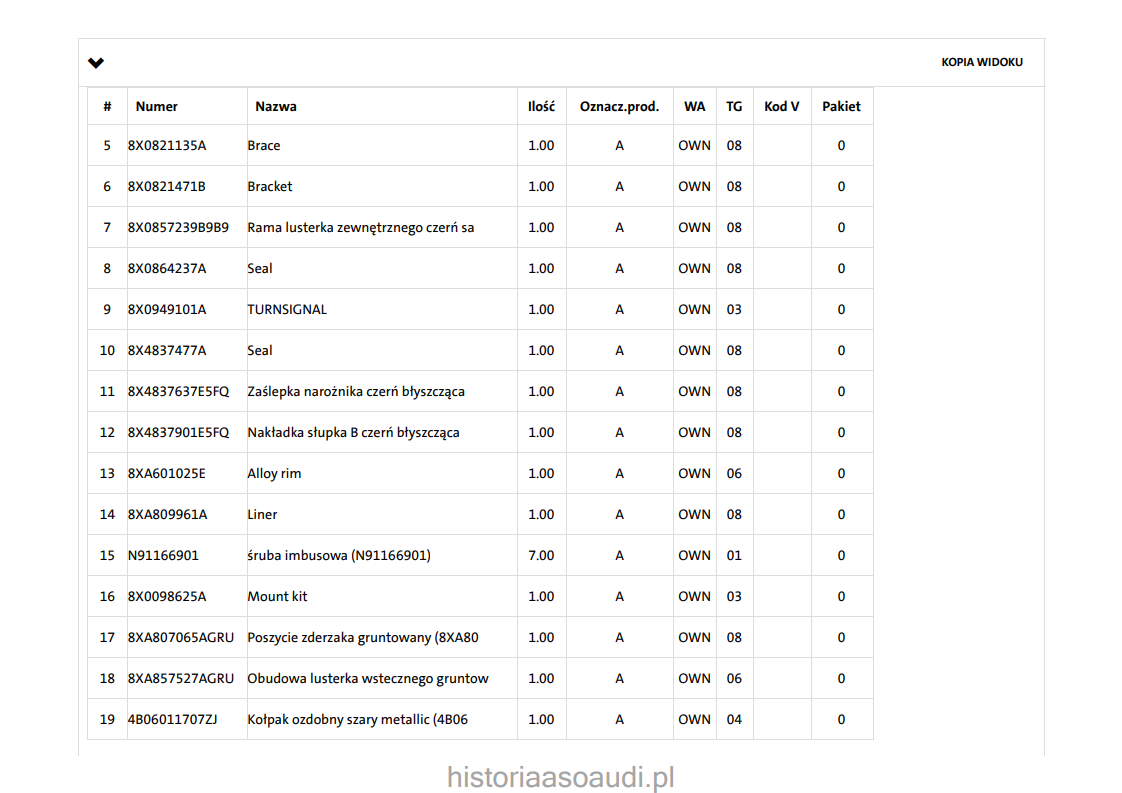Viewport: 1122px width, 793px height.
Task: Click the KOPIA WIDOKU button
Action: click(x=981, y=62)
